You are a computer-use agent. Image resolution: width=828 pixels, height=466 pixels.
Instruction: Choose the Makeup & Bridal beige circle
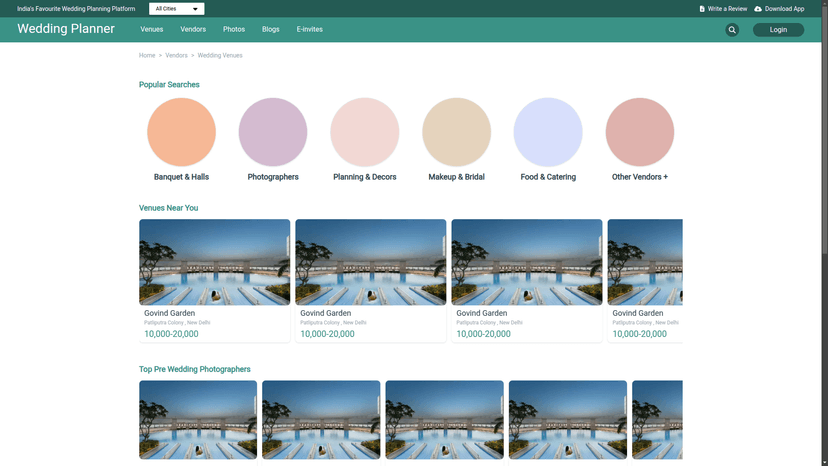click(x=456, y=132)
